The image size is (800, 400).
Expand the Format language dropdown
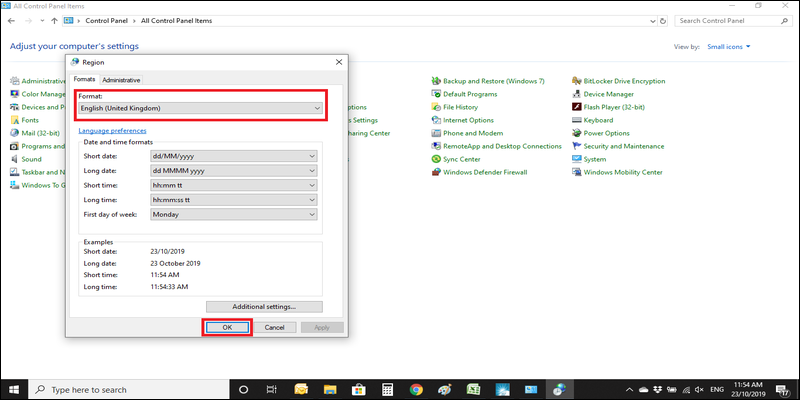(200, 108)
